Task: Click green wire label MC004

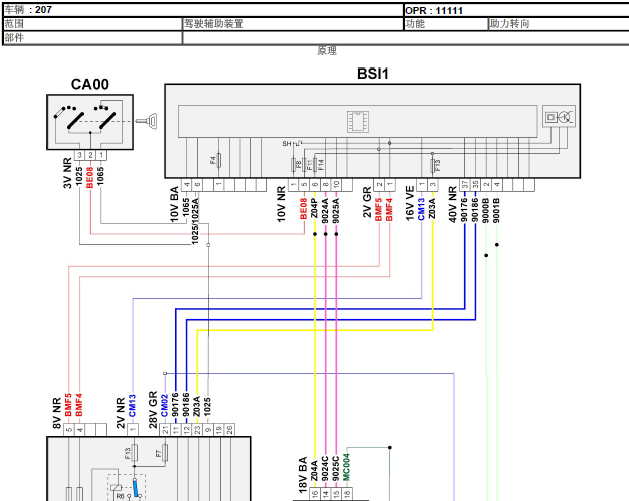Action: [x=347, y=467]
